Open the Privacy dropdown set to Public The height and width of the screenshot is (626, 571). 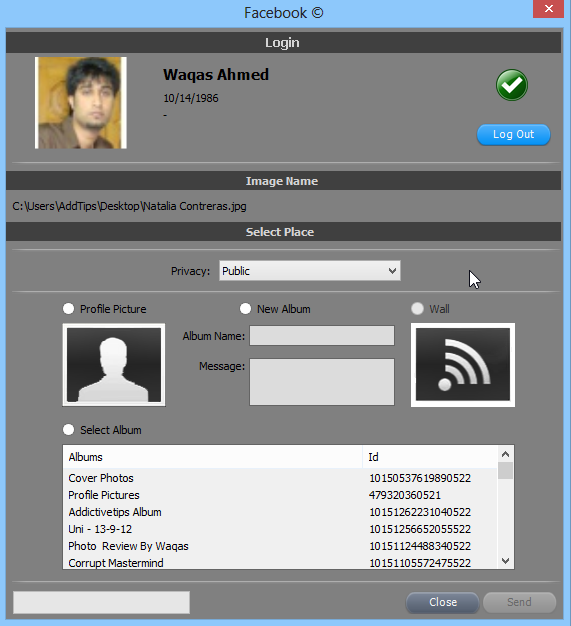(x=309, y=271)
